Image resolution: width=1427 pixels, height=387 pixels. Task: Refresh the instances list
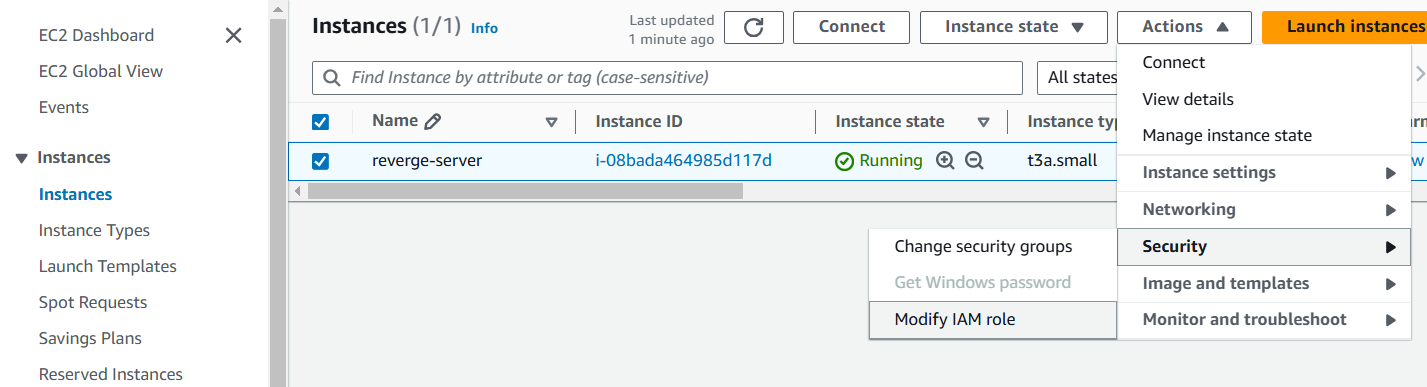pyautogui.click(x=754, y=27)
